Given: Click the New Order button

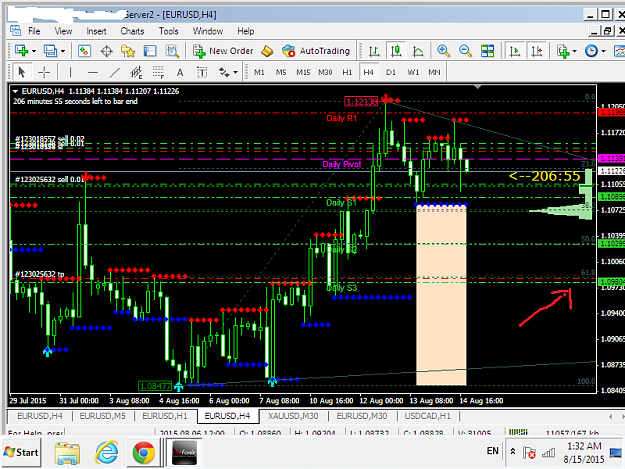Looking at the screenshot, I should (x=223, y=51).
